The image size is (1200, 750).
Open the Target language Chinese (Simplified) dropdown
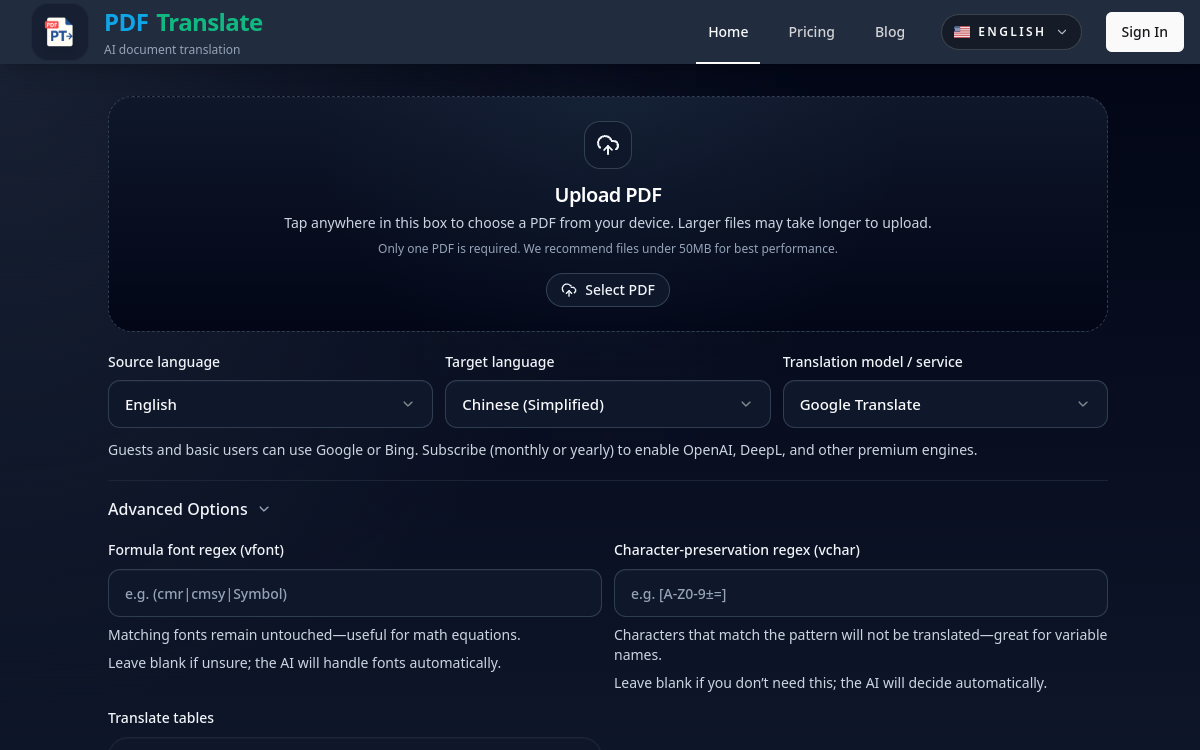click(x=608, y=404)
